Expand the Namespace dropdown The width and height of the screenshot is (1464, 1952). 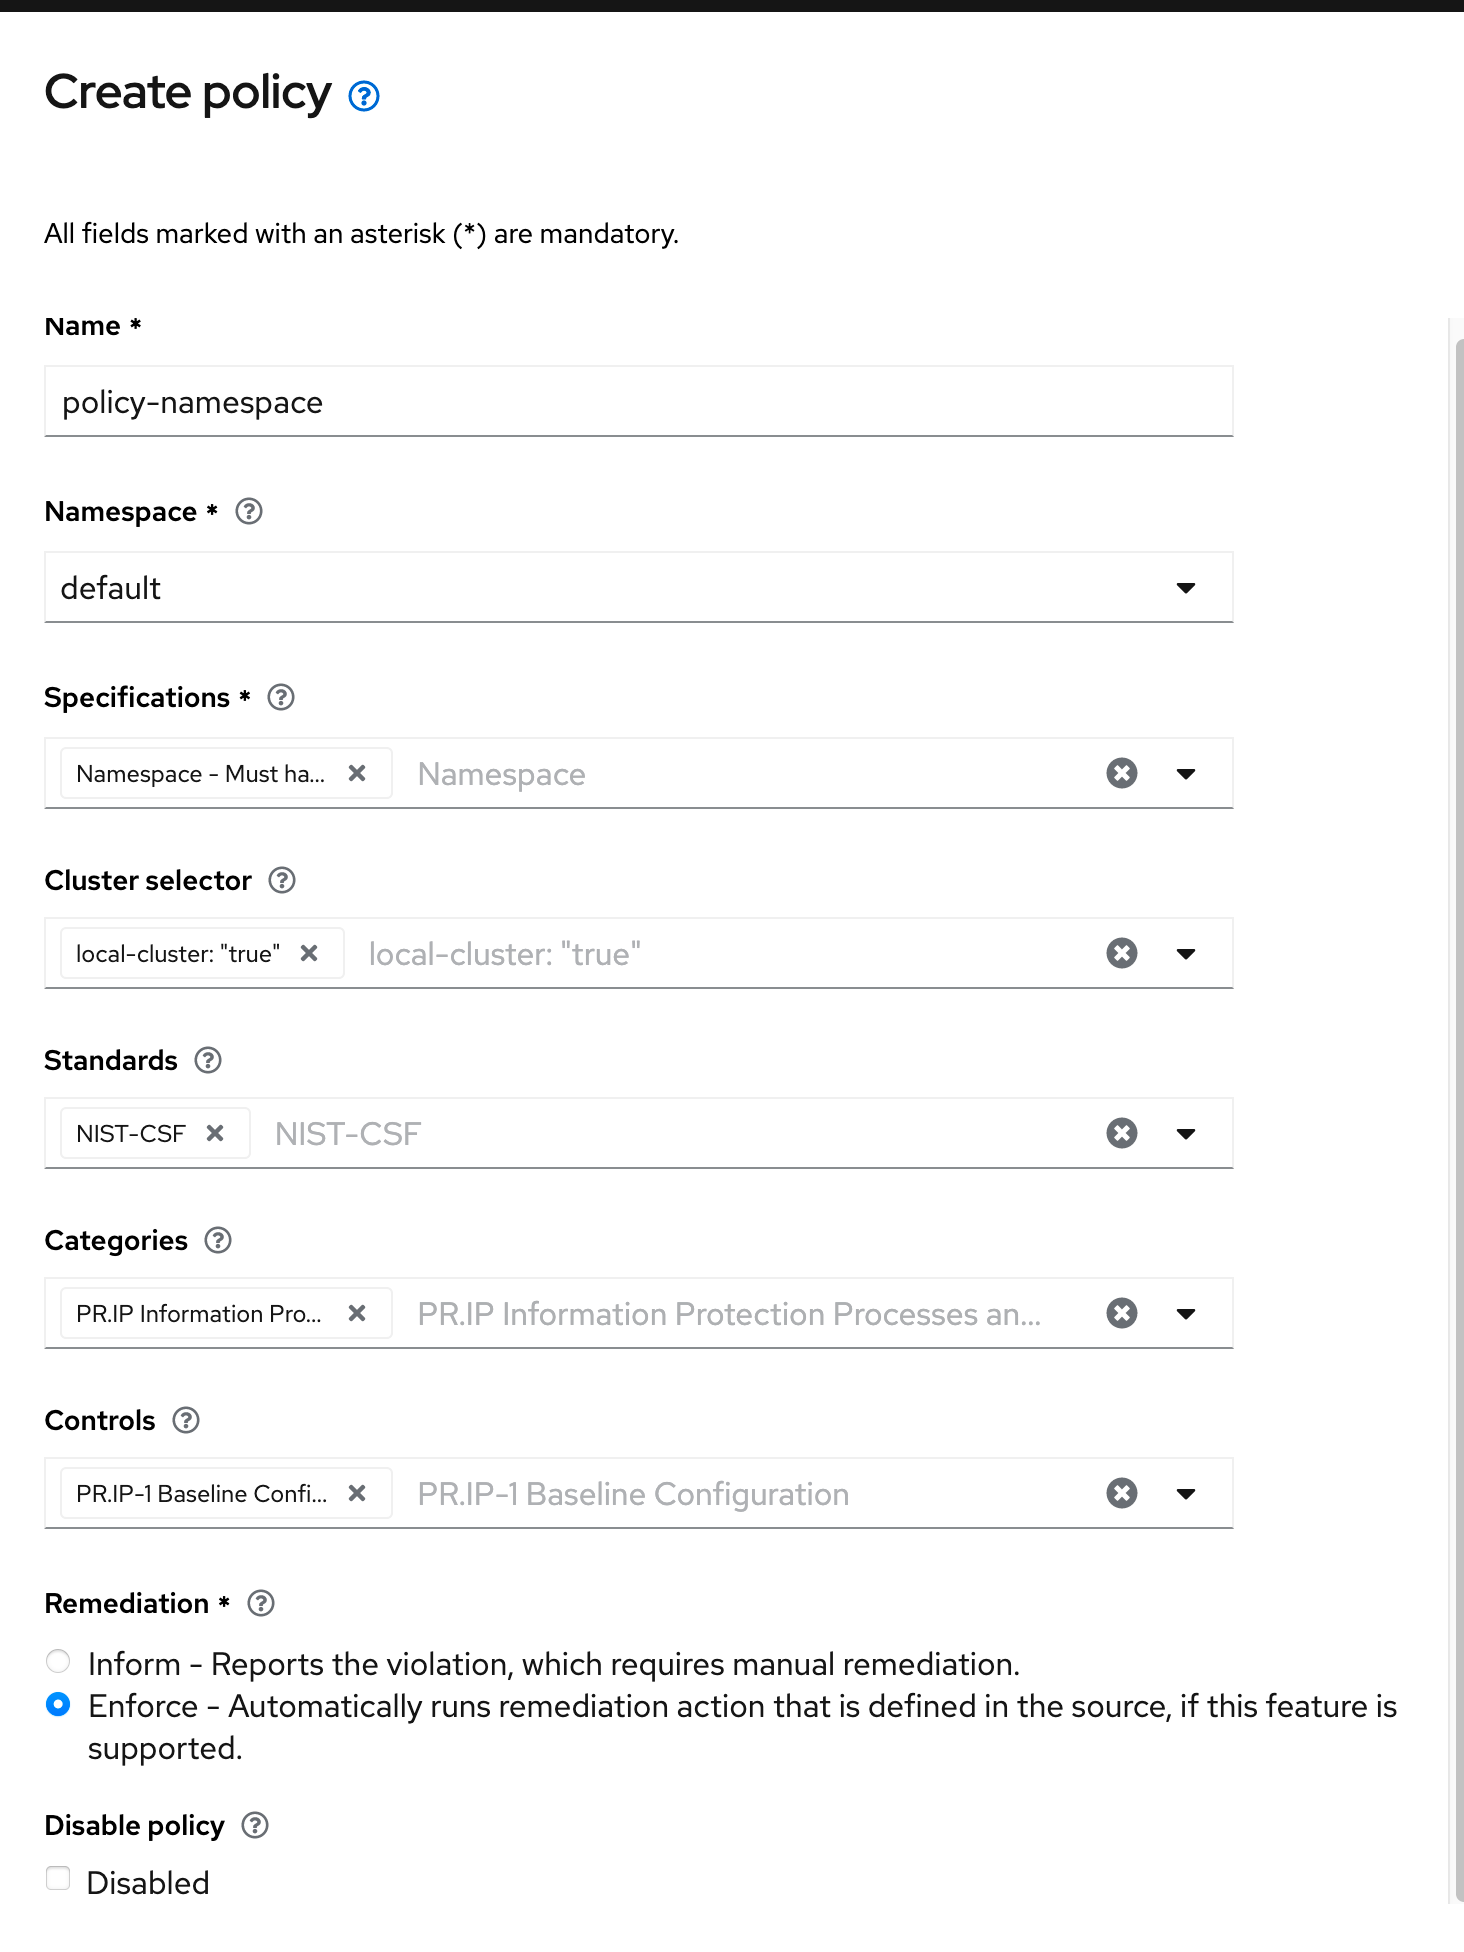click(1186, 588)
